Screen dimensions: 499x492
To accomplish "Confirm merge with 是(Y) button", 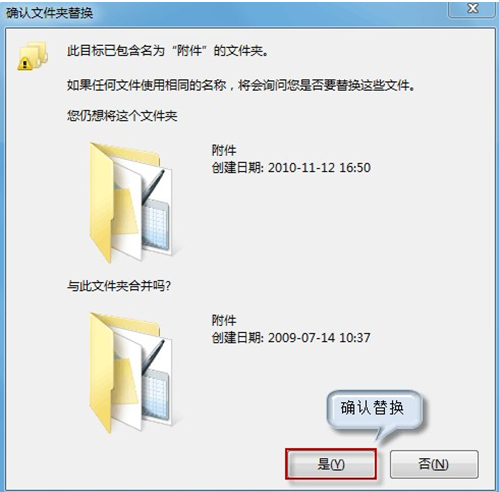I will tap(331, 464).
